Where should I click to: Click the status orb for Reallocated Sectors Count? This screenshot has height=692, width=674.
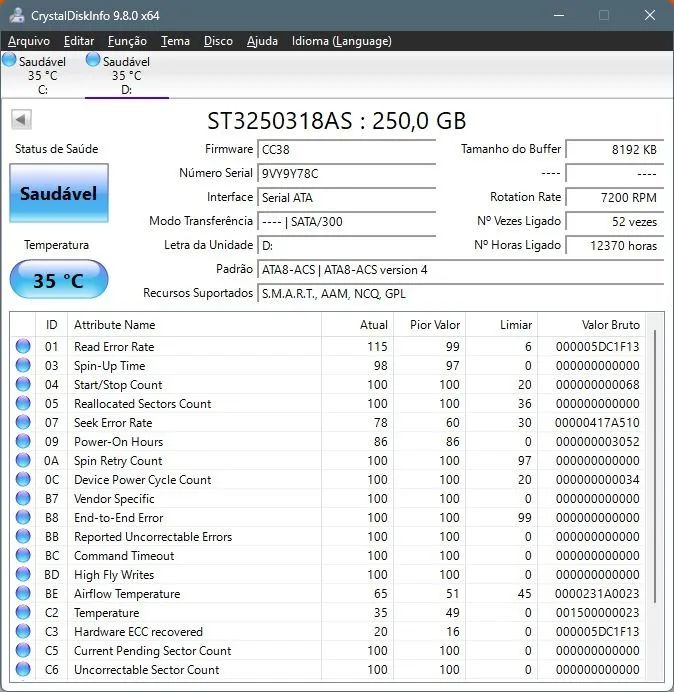click(23, 403)
